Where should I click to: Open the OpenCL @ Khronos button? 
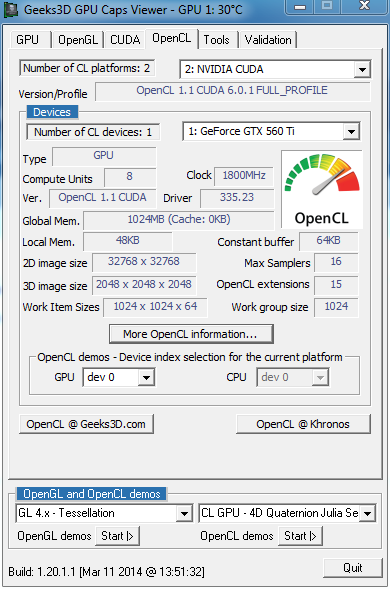pyautogui.click(x=303, y=424)
